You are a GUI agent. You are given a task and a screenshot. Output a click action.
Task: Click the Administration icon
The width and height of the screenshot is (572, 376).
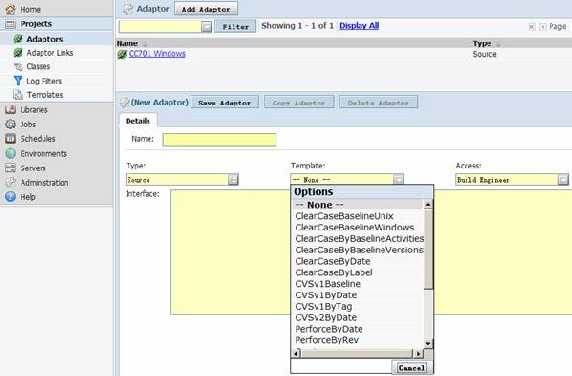11,182
